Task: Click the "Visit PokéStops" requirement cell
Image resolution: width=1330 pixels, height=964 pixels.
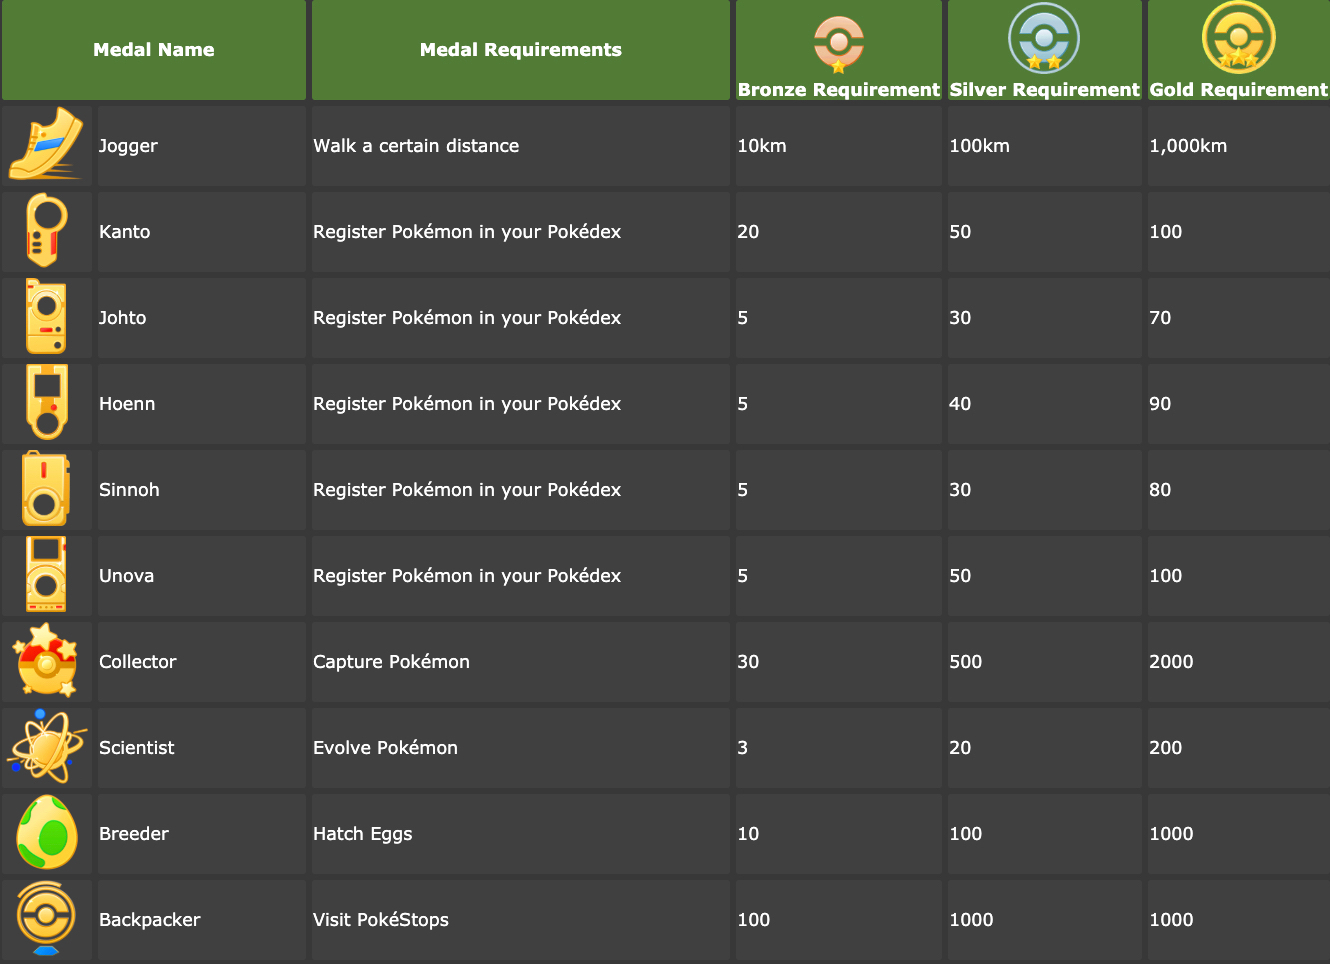Action: [380, 920]
